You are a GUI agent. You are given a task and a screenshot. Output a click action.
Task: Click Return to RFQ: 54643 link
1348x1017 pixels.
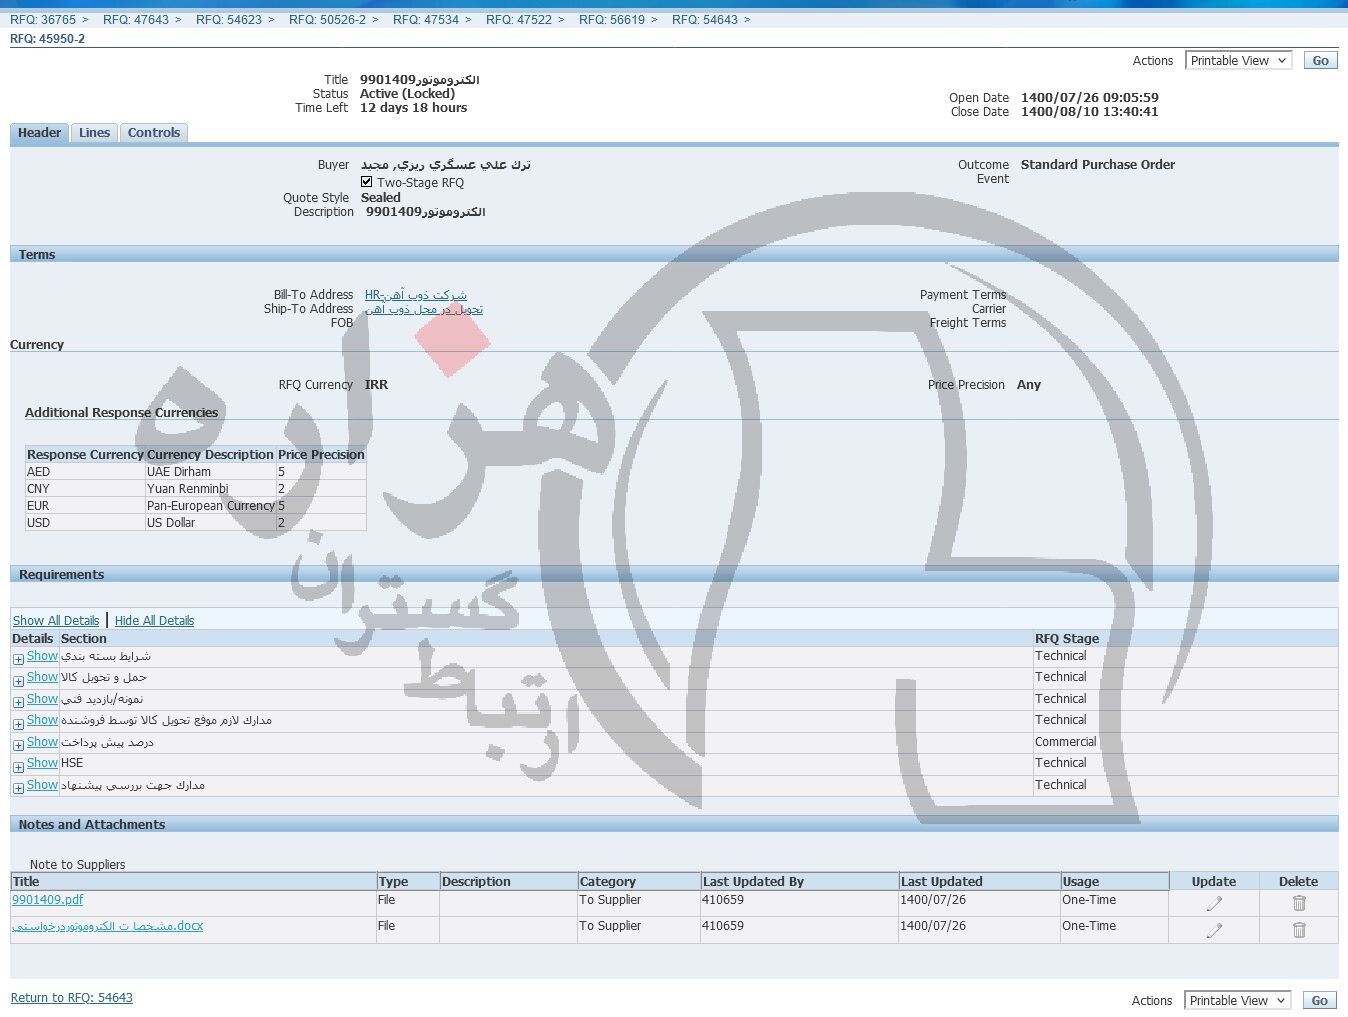(x=72, y=998)
